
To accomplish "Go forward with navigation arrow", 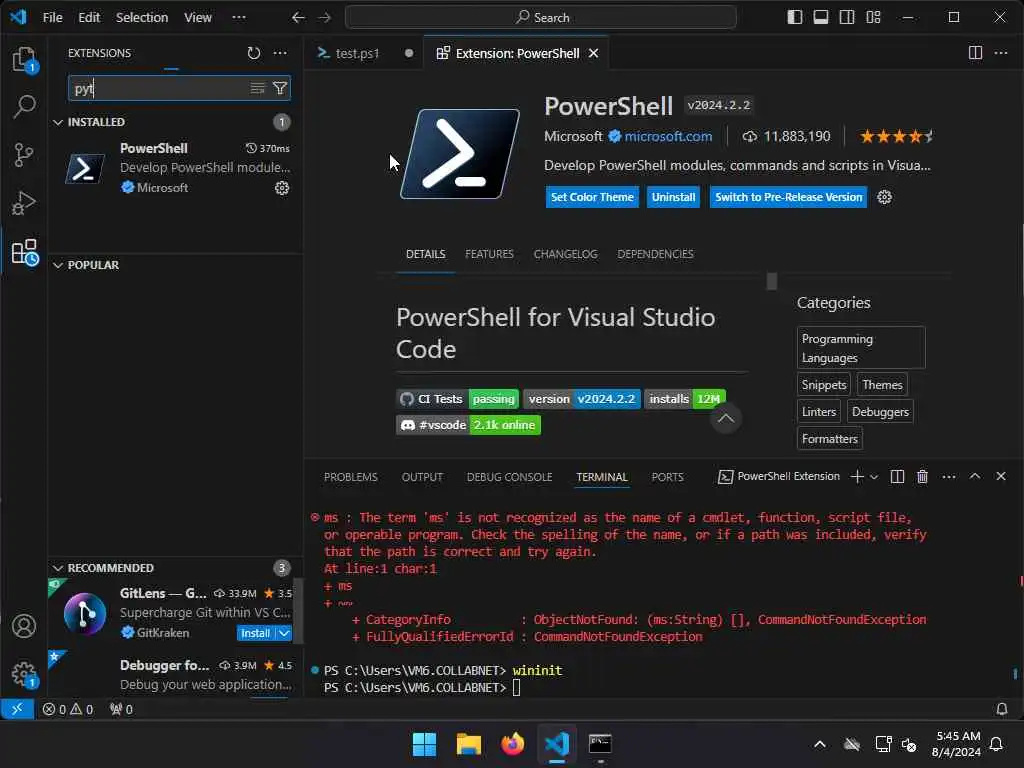I will 325,18.
